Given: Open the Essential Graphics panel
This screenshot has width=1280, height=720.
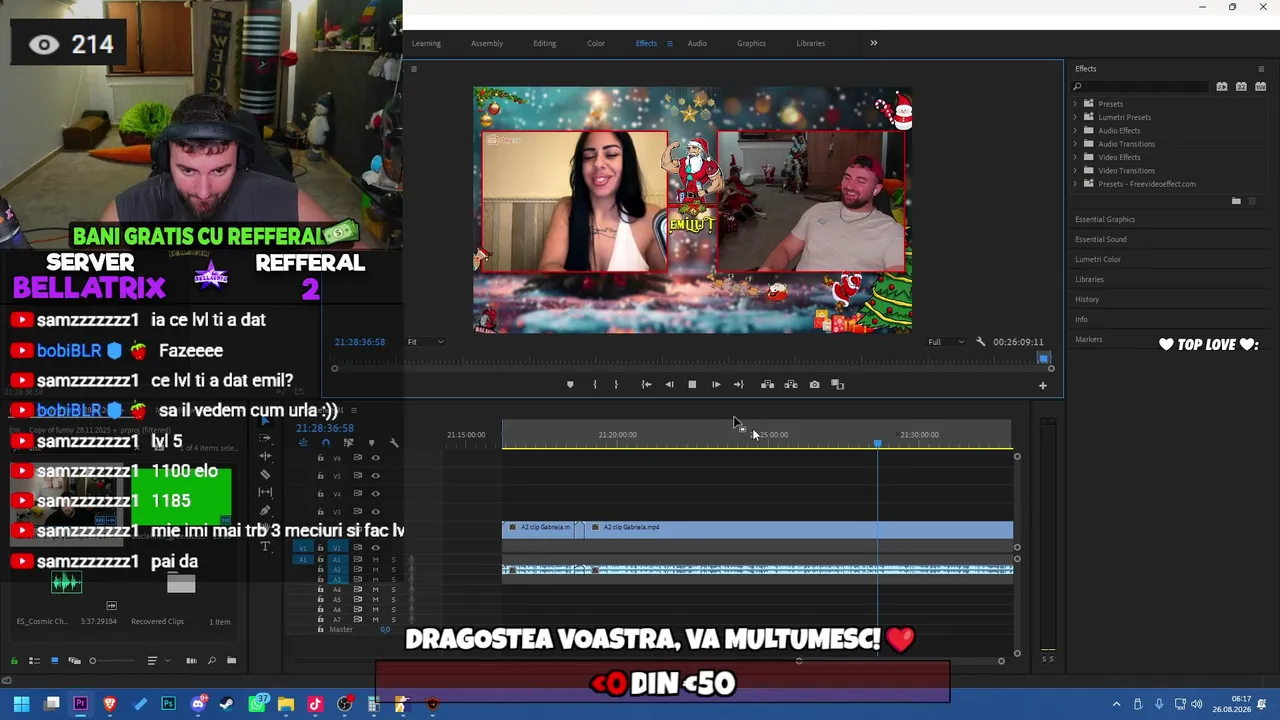Looking at the screenshot, I should tap(1105, 219).
